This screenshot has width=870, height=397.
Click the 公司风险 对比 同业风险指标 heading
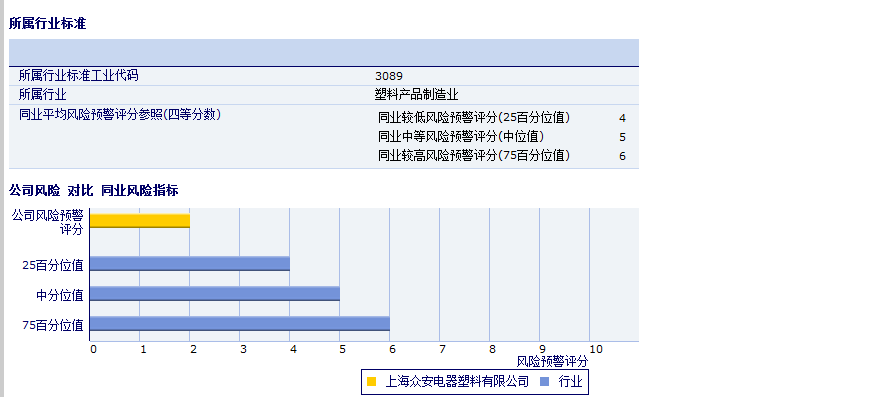[94, 191]
